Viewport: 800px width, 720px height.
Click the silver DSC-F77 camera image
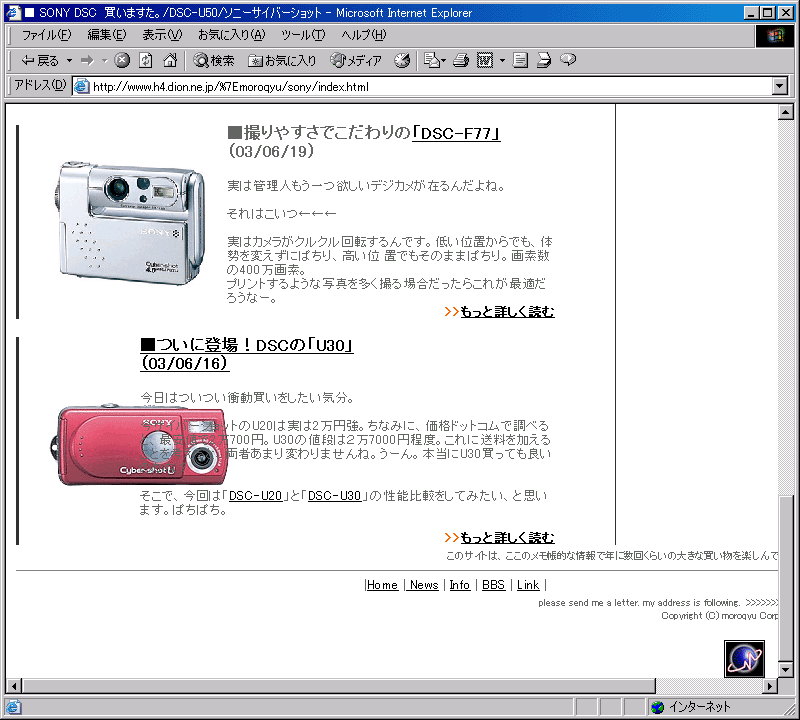pos(130,222)
